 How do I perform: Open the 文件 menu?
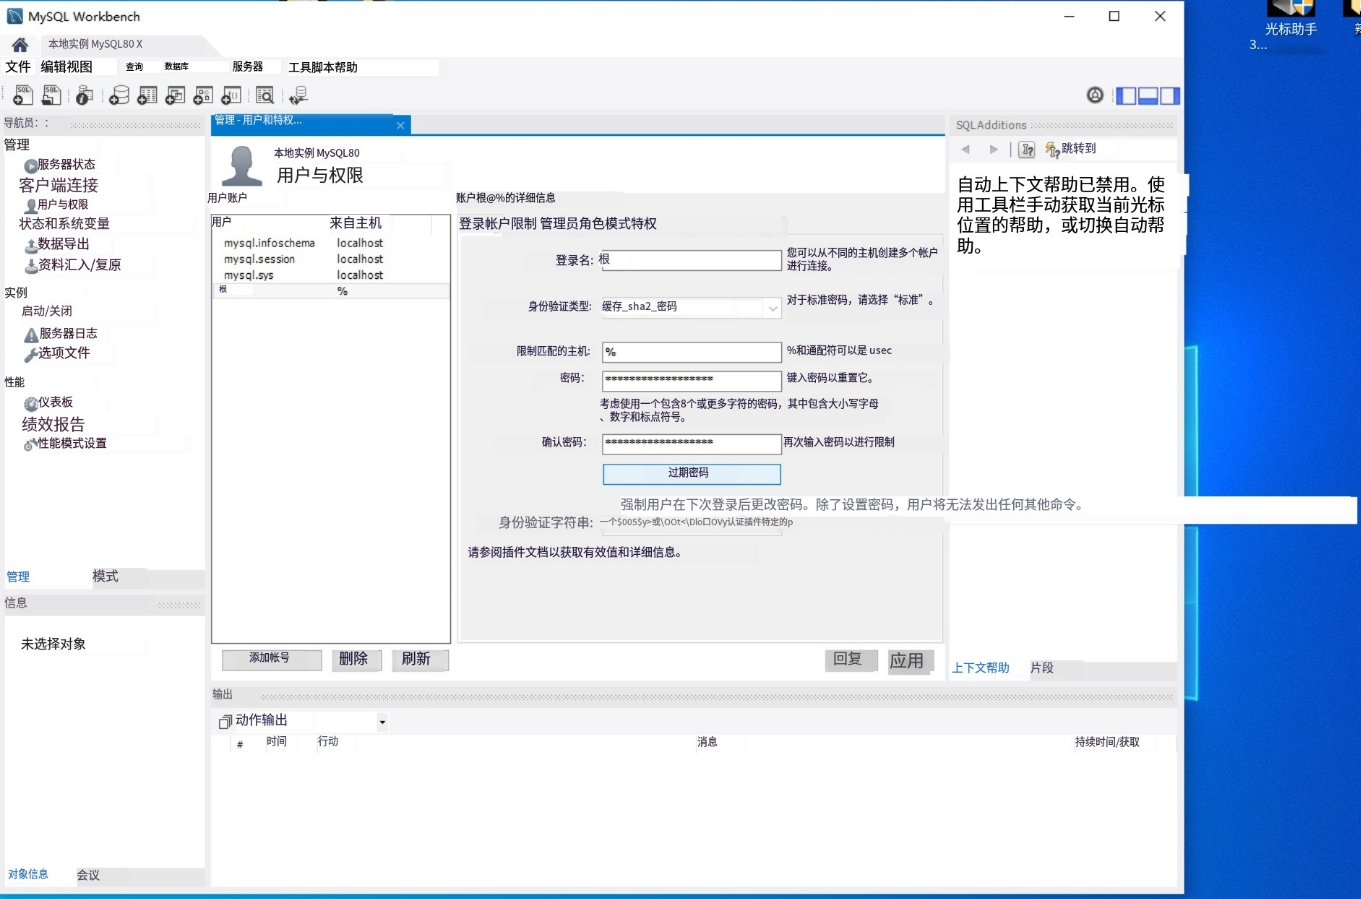18,67
